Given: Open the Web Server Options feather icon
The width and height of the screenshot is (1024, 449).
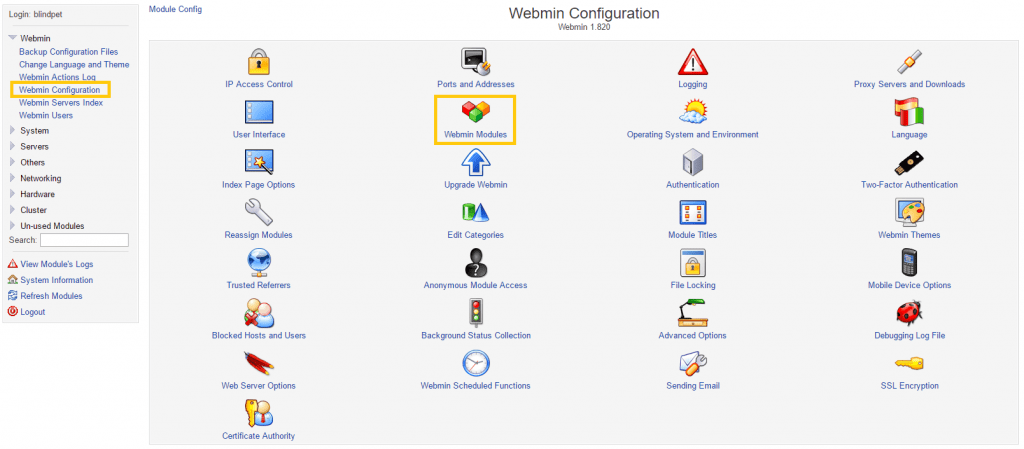Looking at the screenshot, I should [x=259, y=364].
